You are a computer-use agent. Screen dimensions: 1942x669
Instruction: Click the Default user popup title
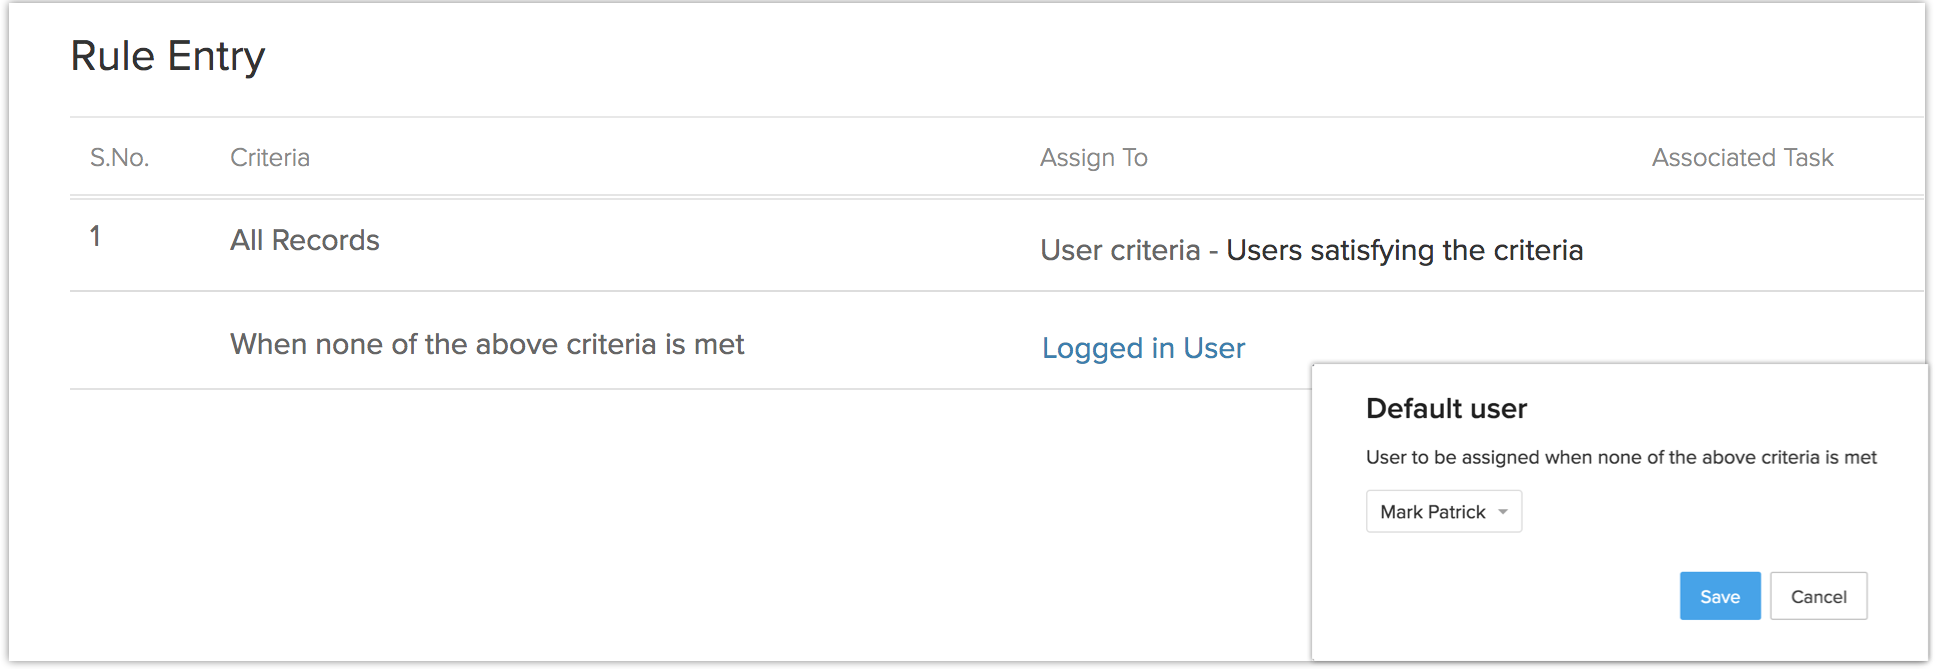tap(1446, 408)
